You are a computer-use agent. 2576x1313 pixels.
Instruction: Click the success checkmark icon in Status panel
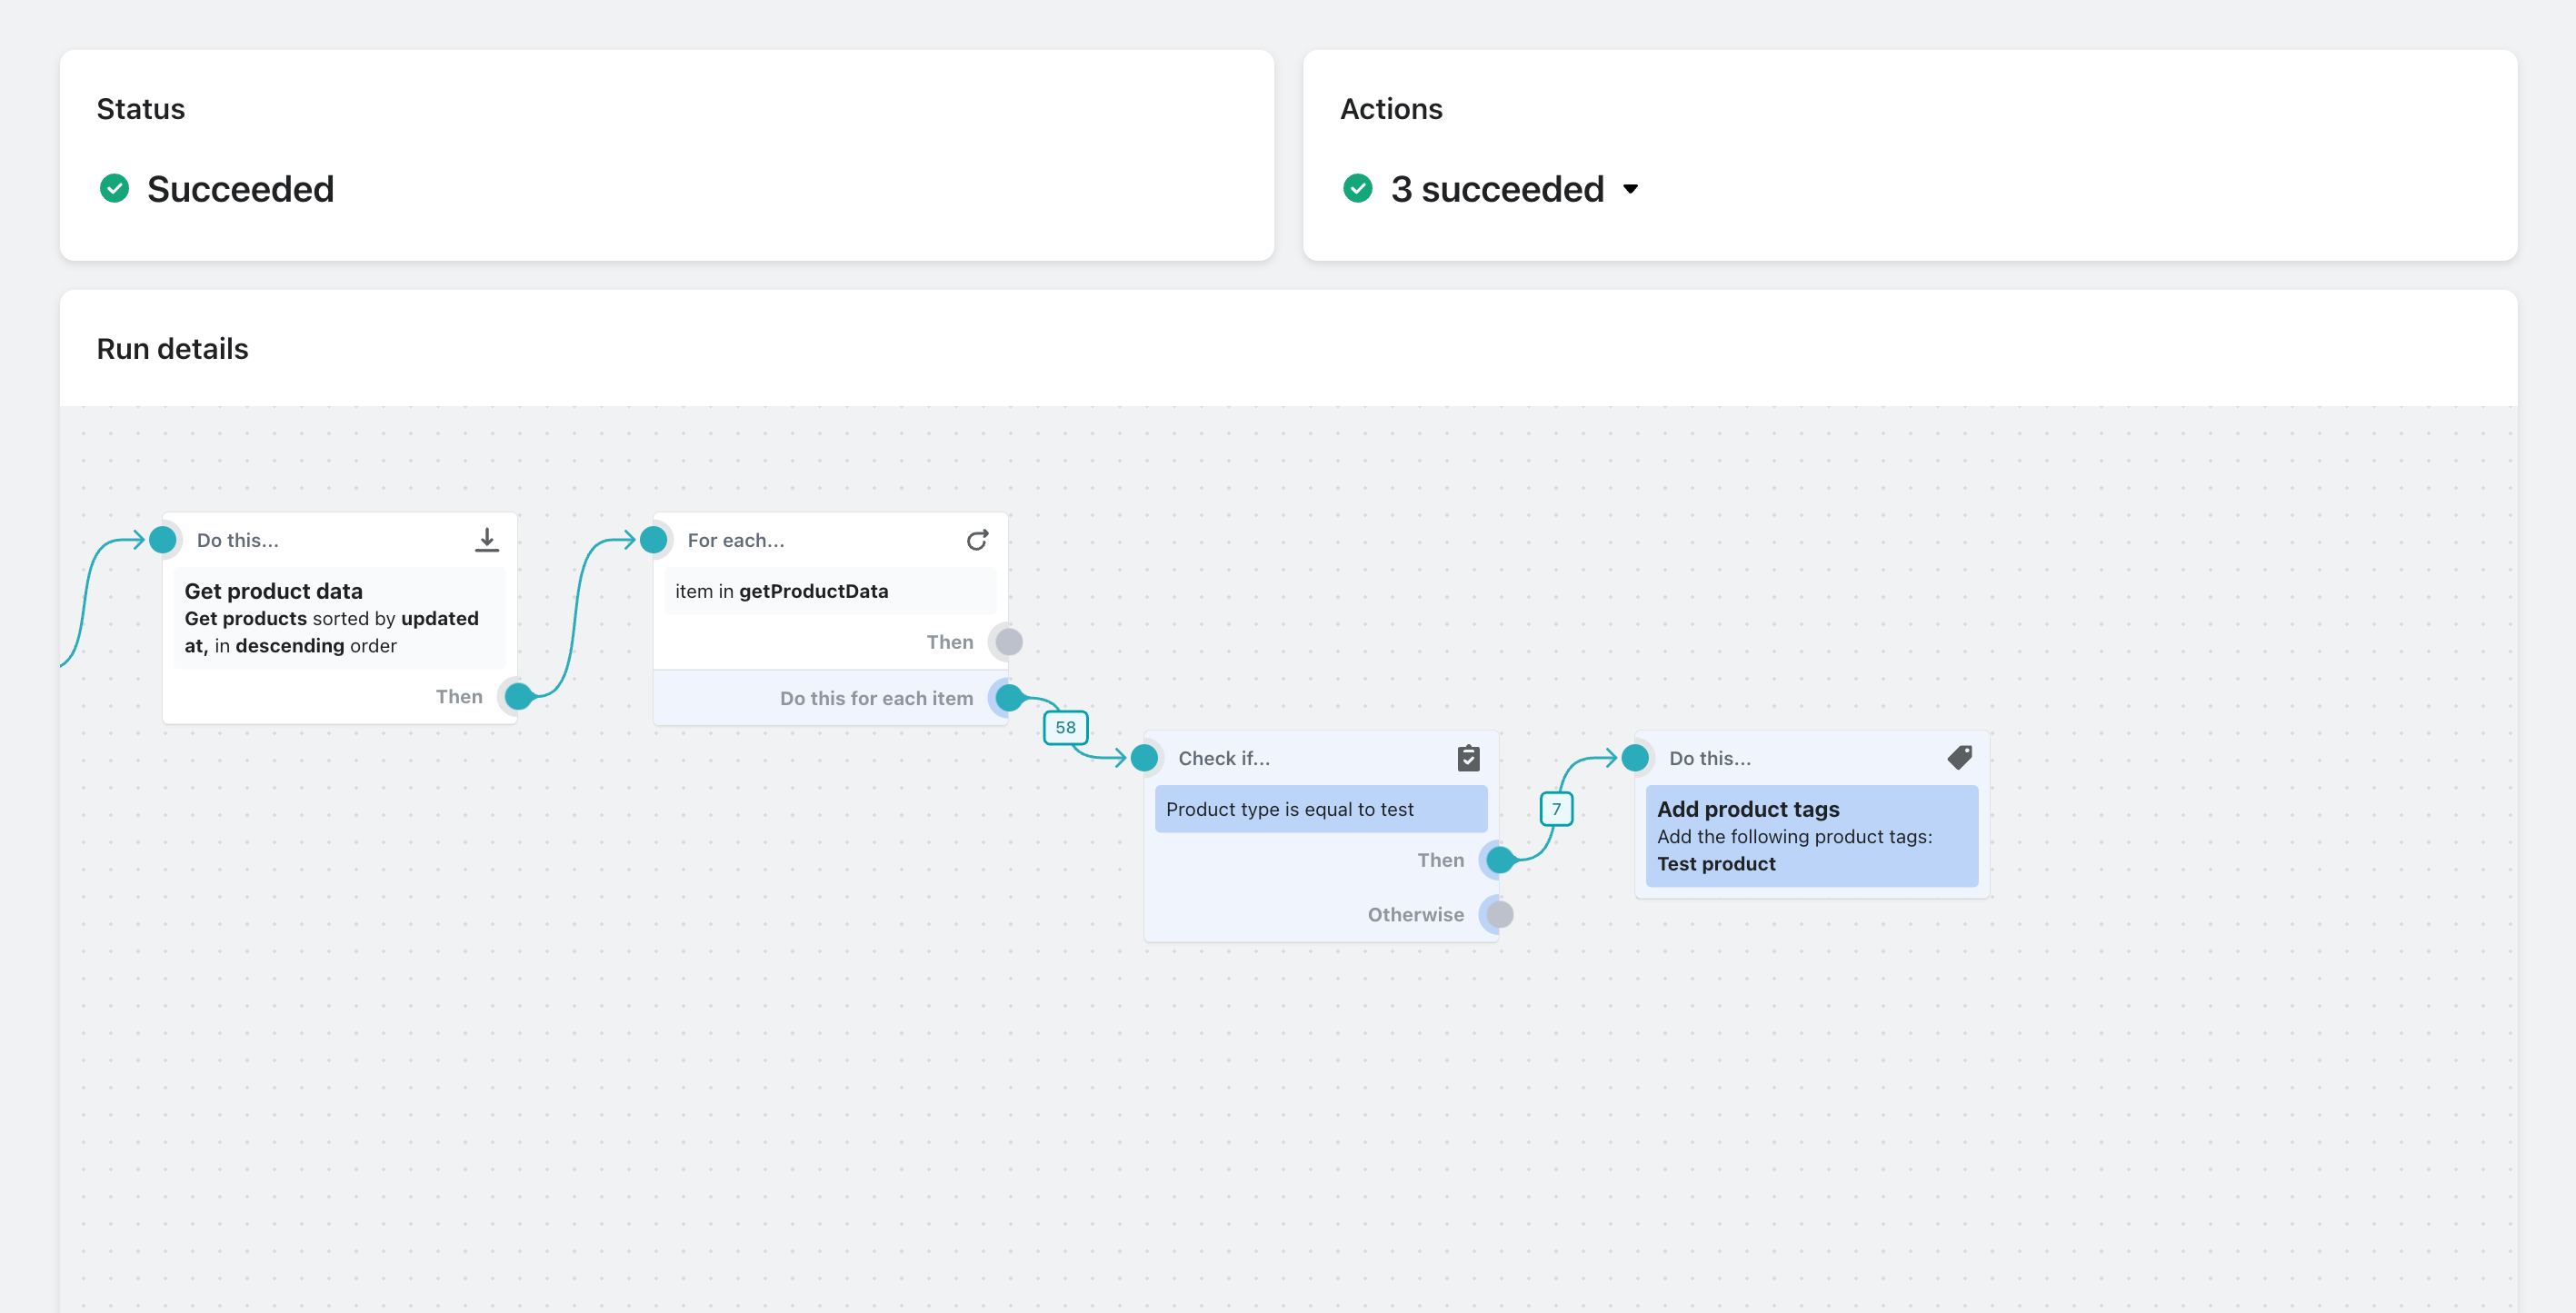point(114,186)
